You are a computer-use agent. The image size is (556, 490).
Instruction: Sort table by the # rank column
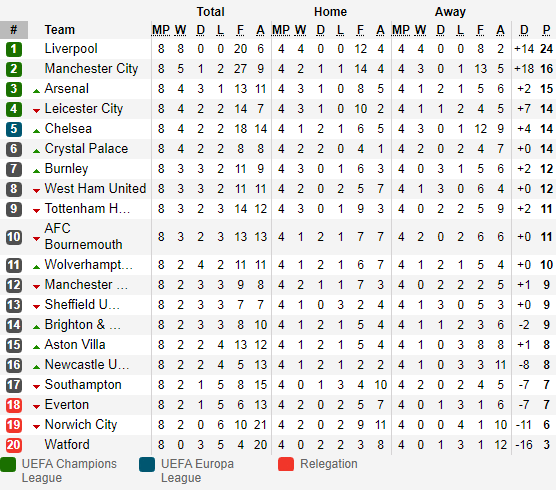(14, 30)
